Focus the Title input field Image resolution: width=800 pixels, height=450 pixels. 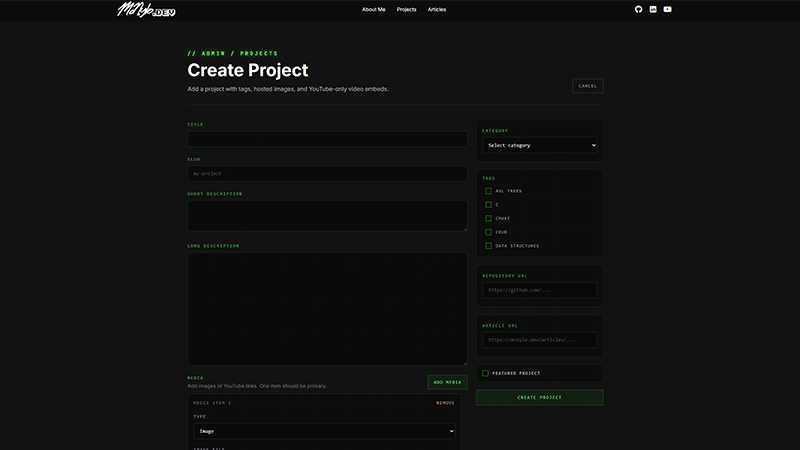[327, 139]
